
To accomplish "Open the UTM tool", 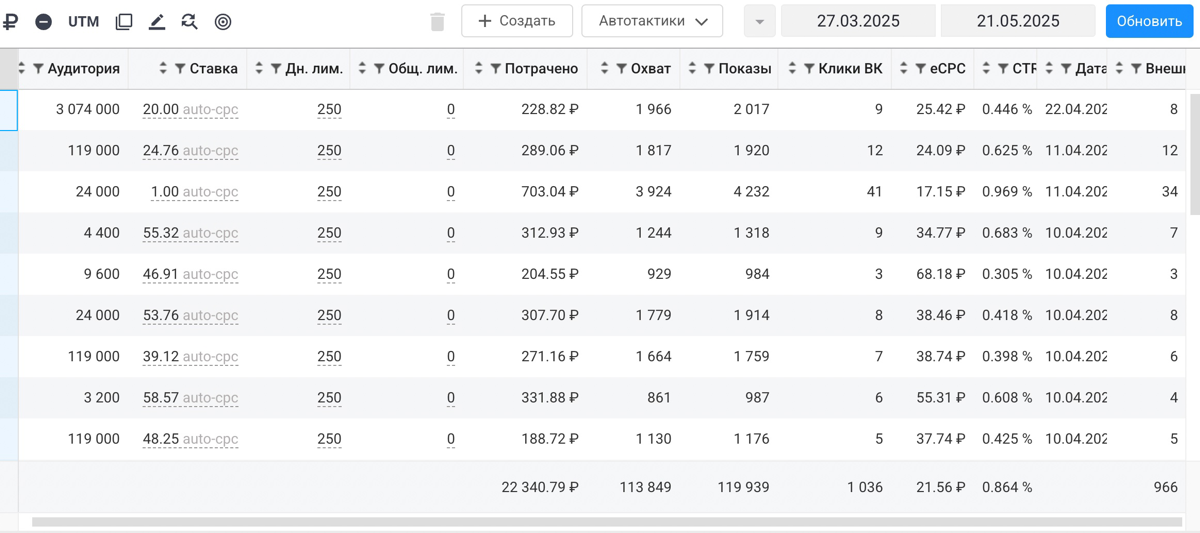I will tap(84, 21).
